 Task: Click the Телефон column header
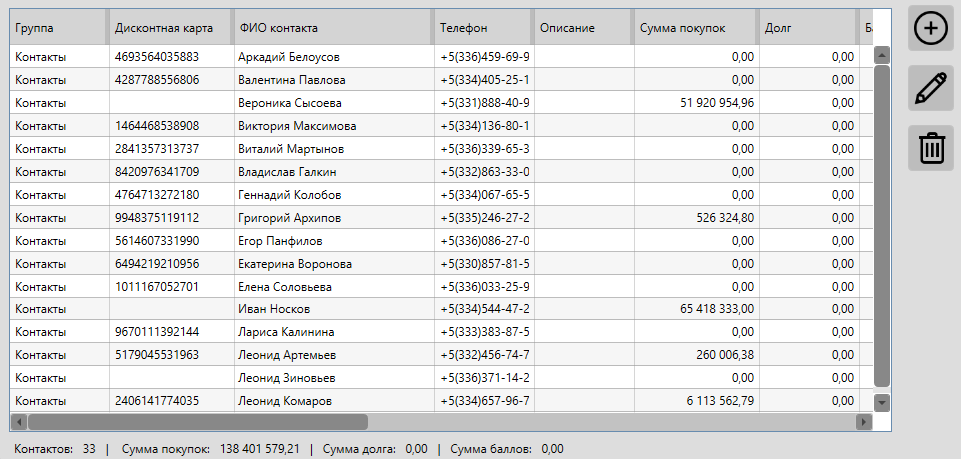click(x=480, y=29)
